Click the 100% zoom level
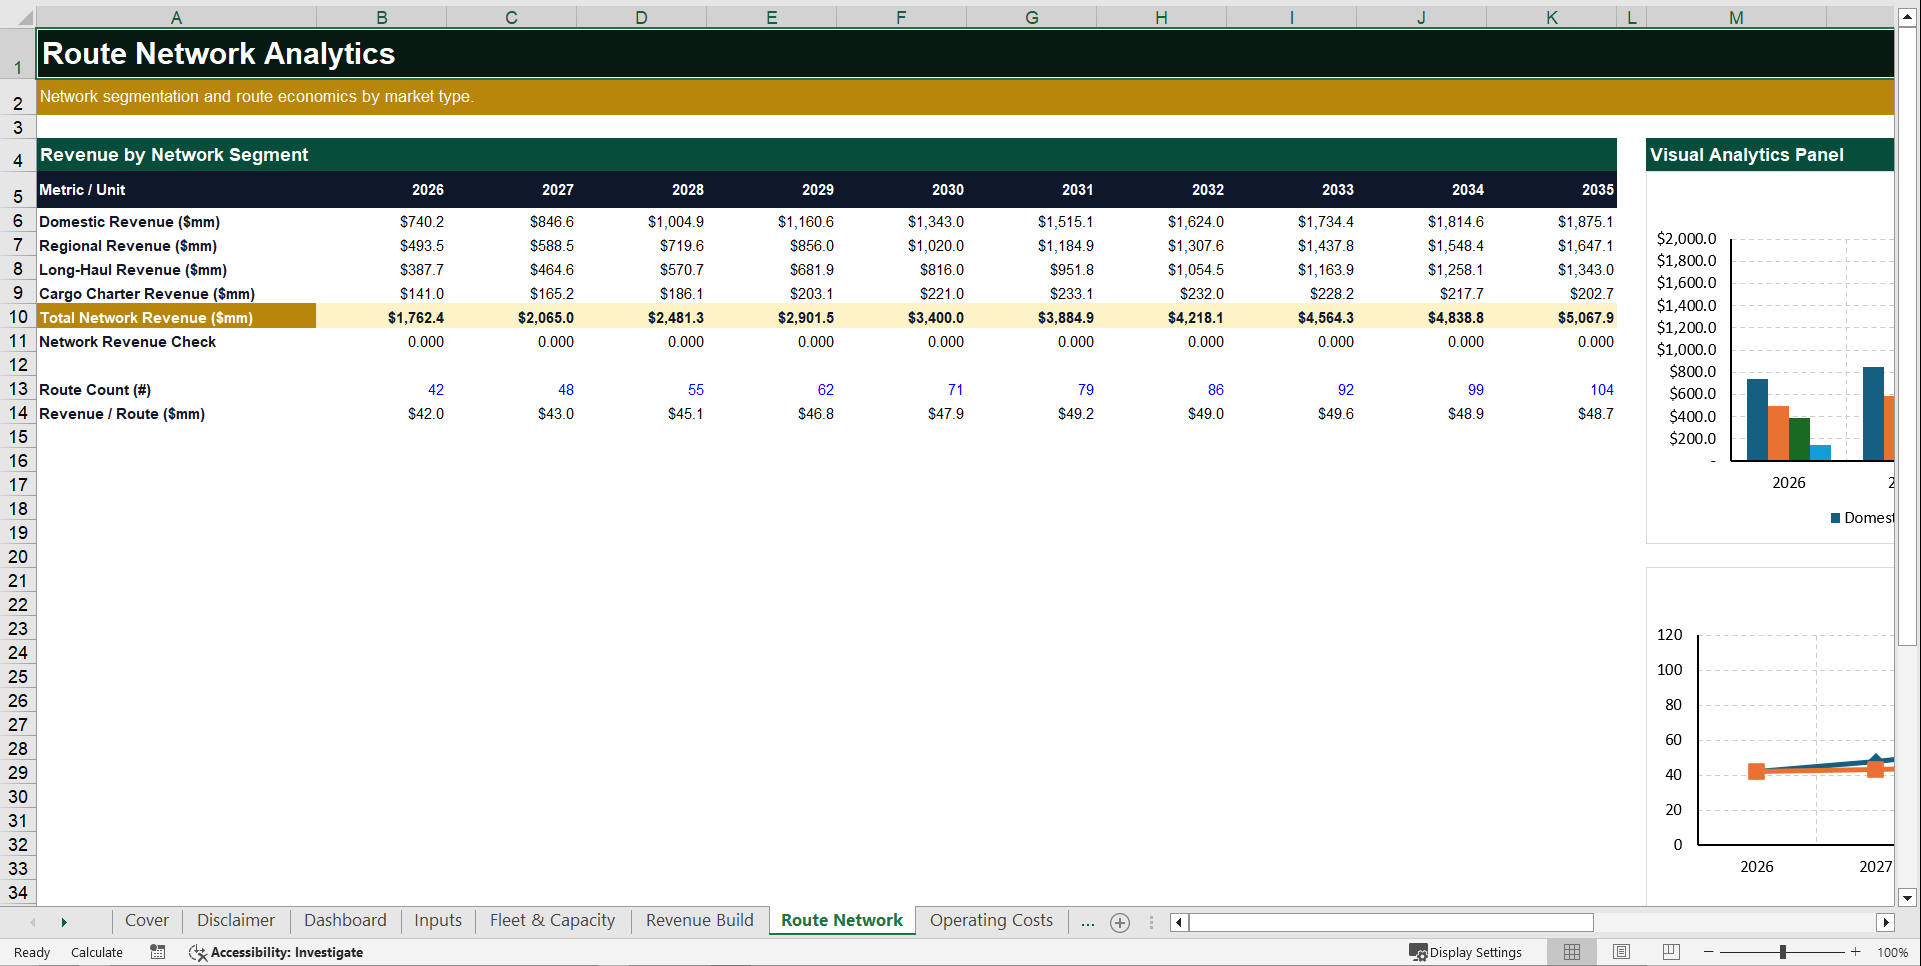This screenshot has height=966, width=1921. pos(1892,952)
